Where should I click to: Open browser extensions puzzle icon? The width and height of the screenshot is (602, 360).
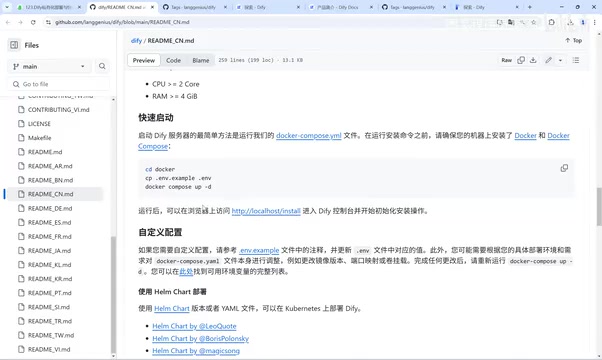552,22
